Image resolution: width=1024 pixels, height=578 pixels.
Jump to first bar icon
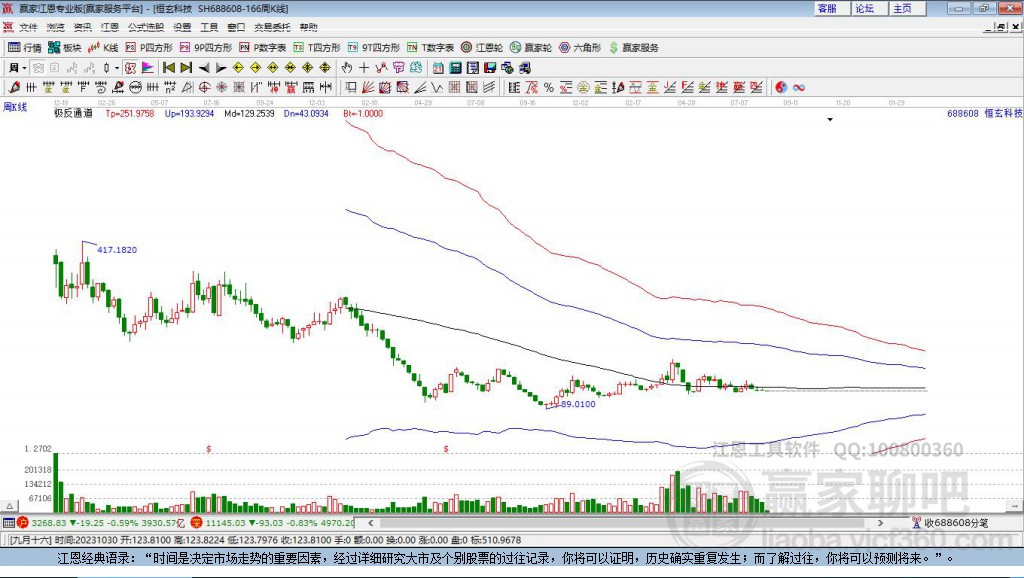tap(168, 68)
